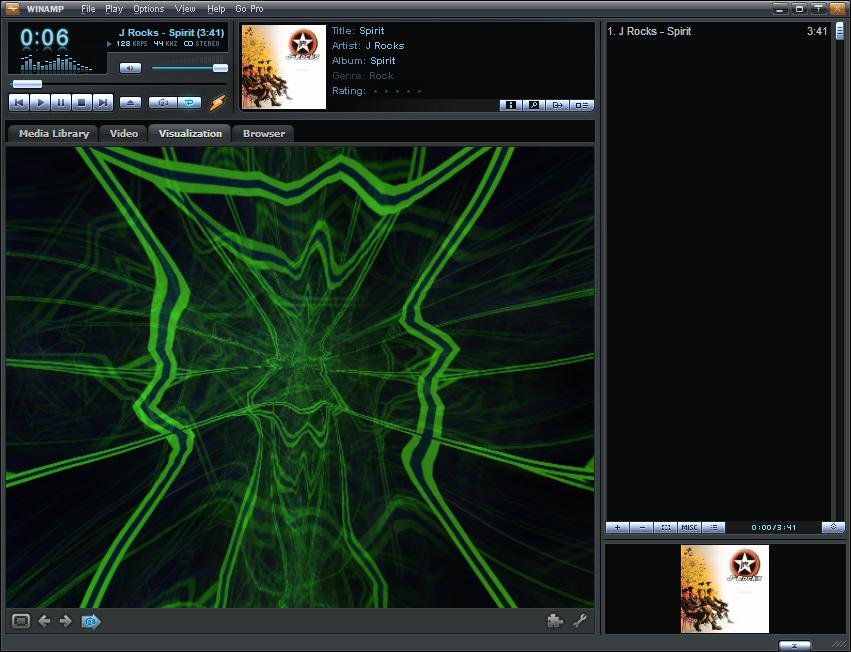Open the Options menu
851x652 pixels.
click(148, 9)
